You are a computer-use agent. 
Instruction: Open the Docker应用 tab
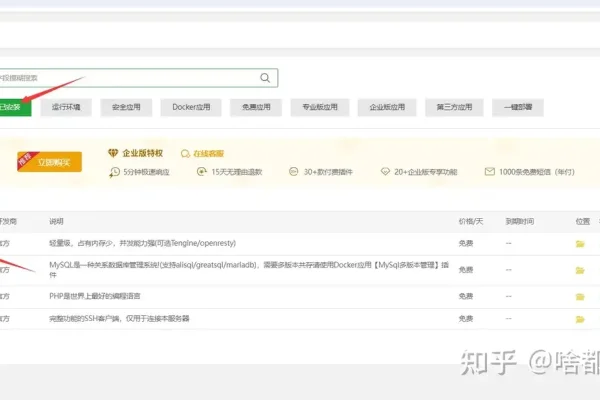click(x=191, y=107)
